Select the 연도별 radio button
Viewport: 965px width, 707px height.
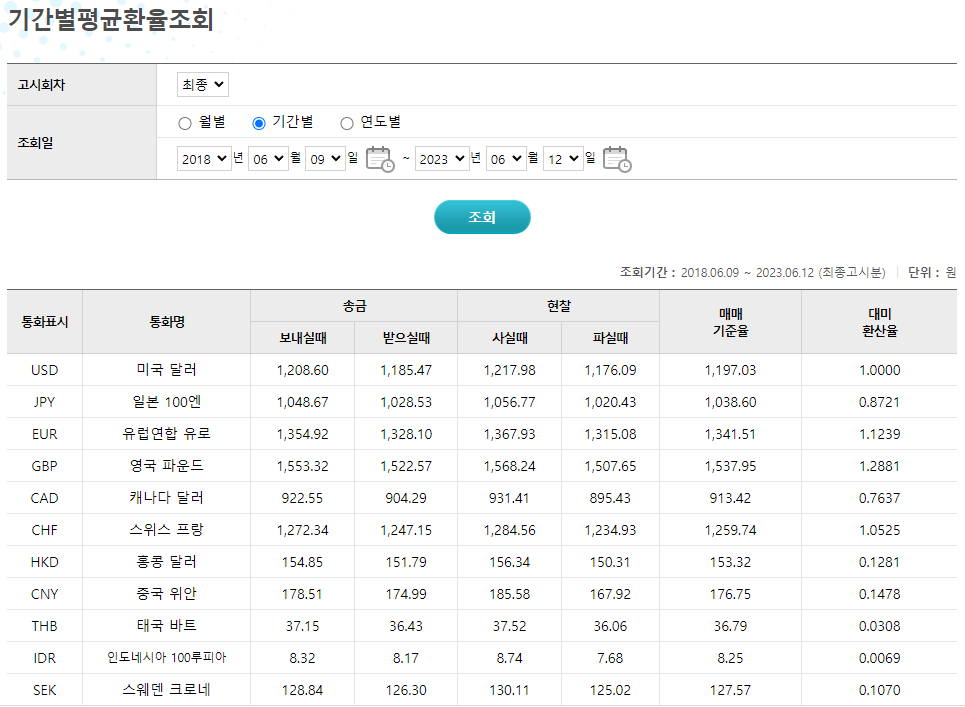[x=347, y=122]
